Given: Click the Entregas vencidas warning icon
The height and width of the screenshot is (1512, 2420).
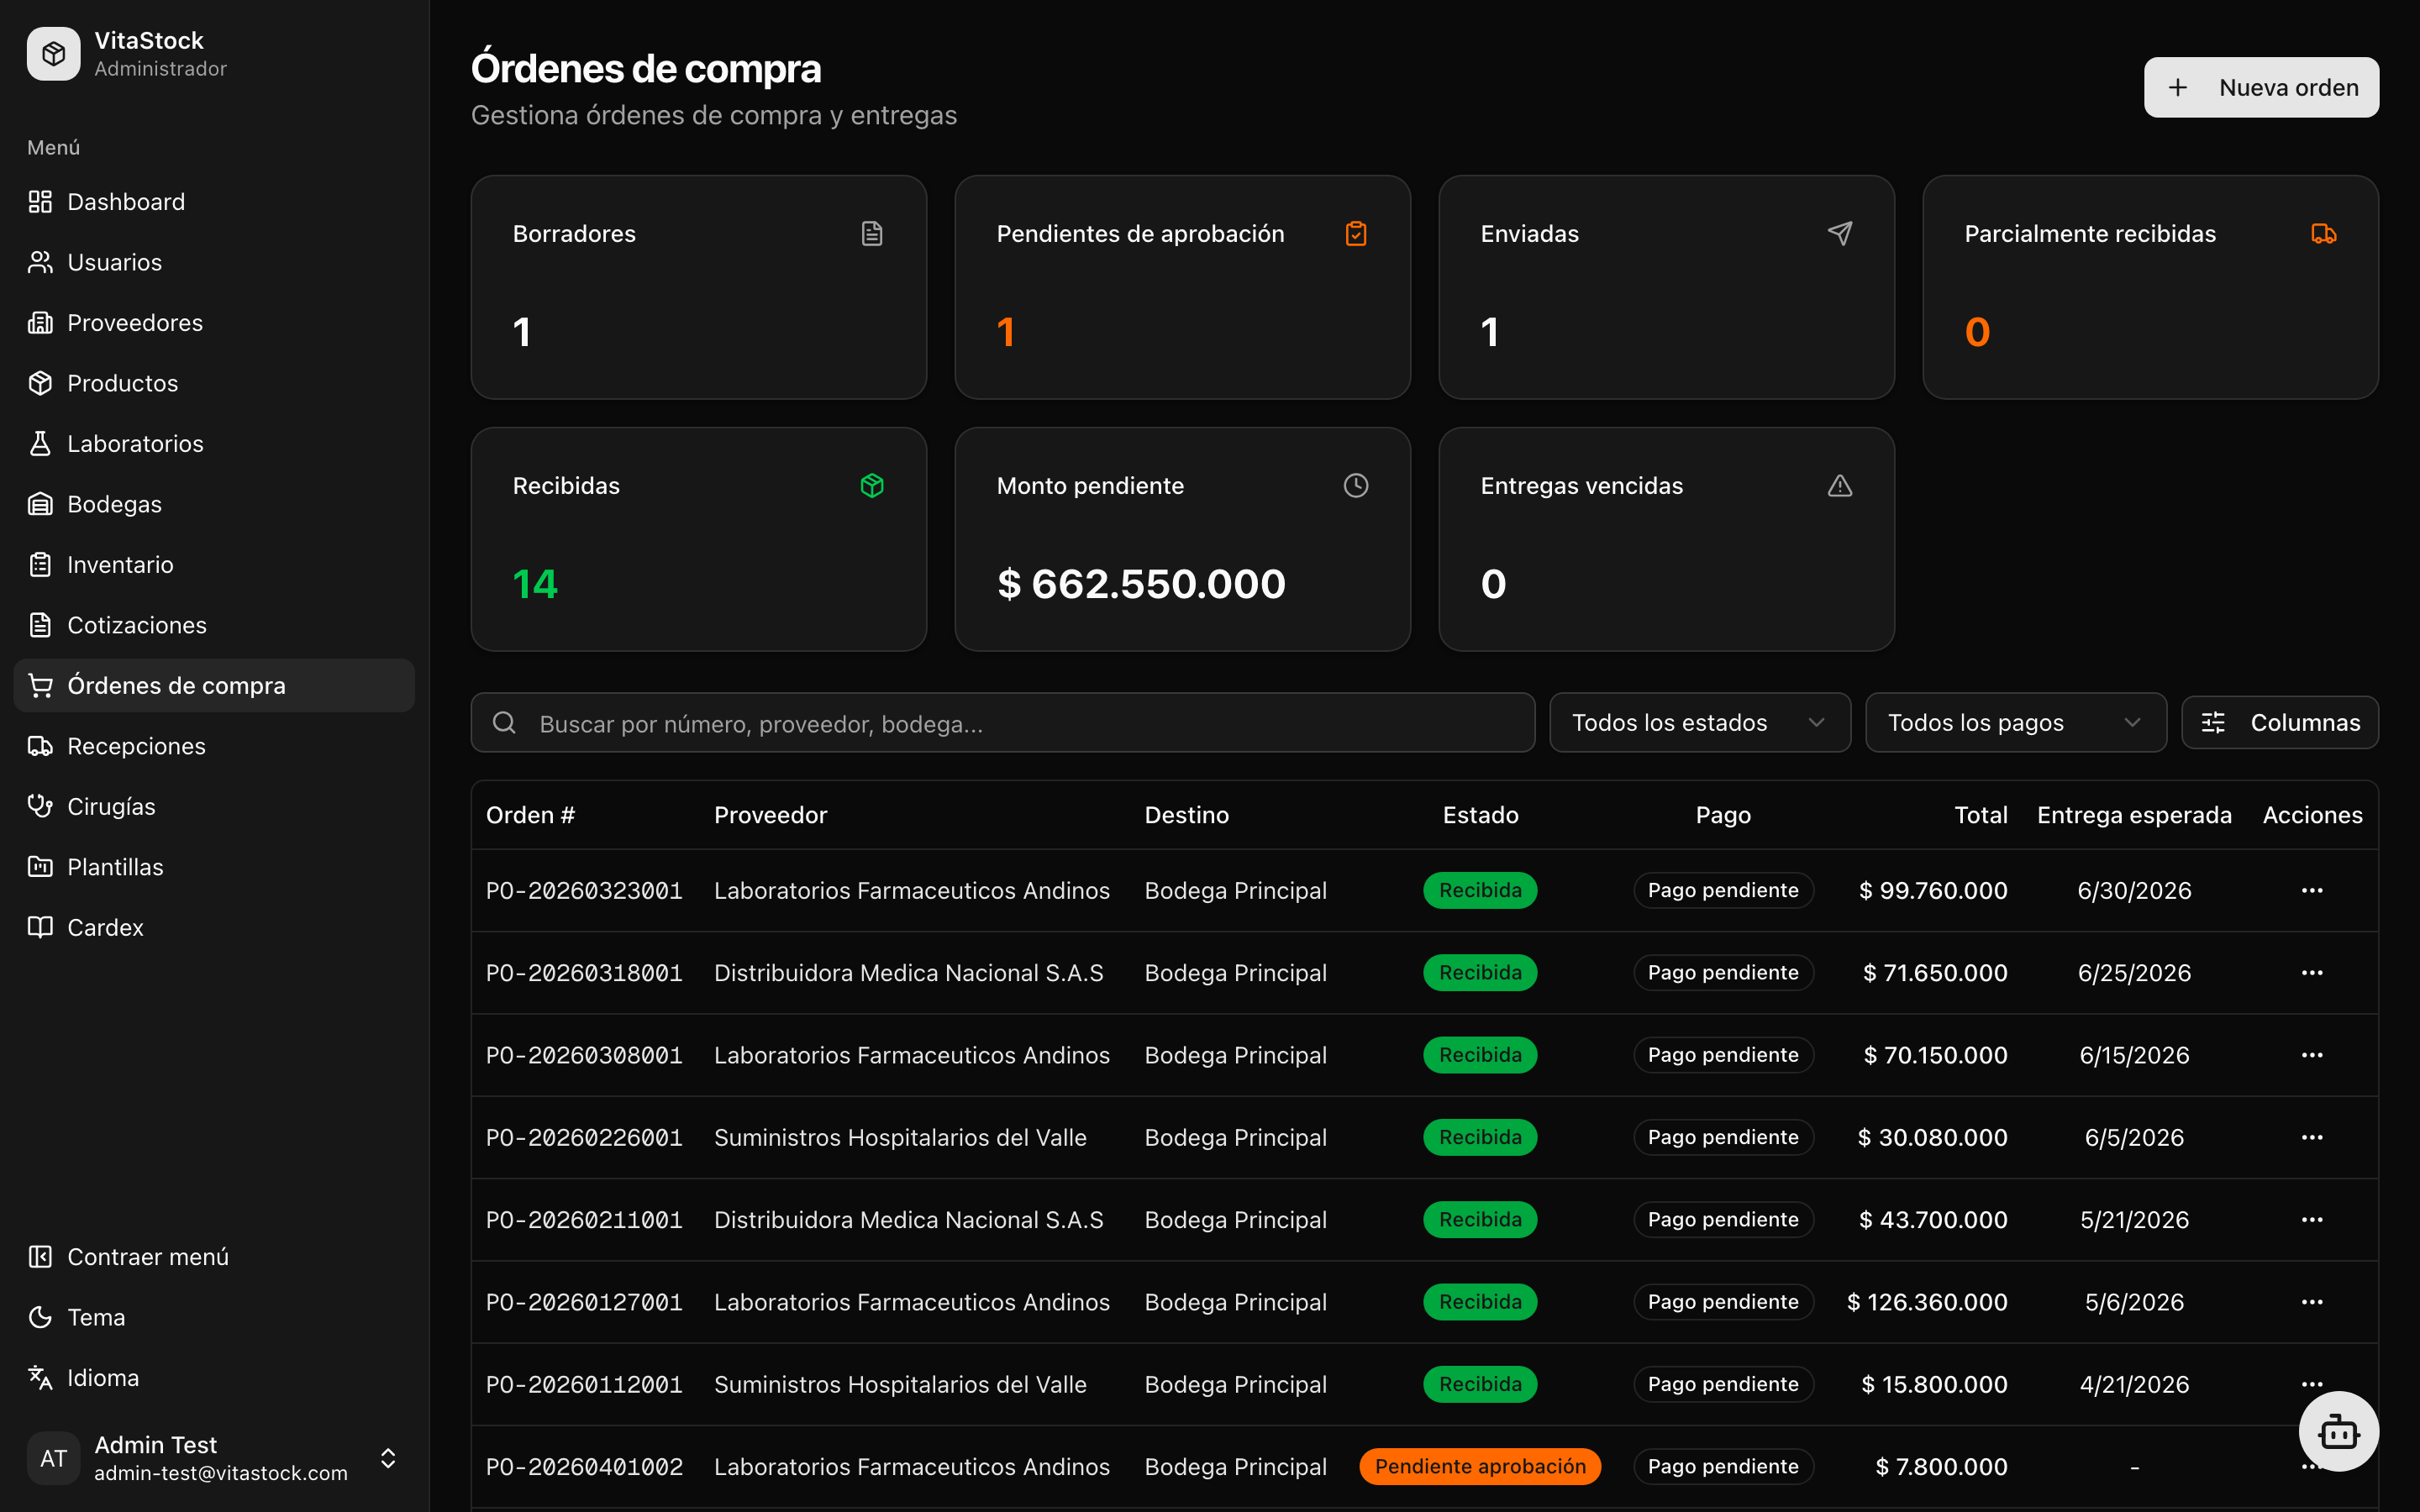Looking at the screenshot, I should click(1840, 486).
